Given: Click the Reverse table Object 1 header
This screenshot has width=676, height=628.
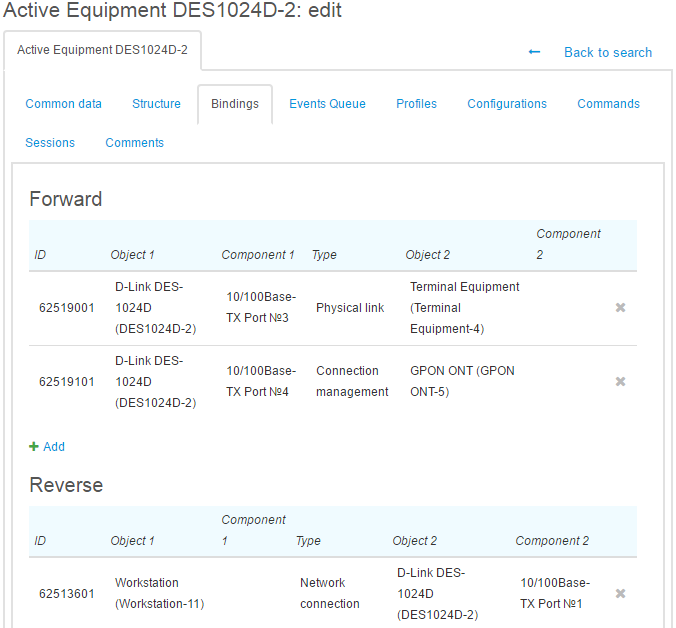Looking at the screenshot, I should pos(132,541).
